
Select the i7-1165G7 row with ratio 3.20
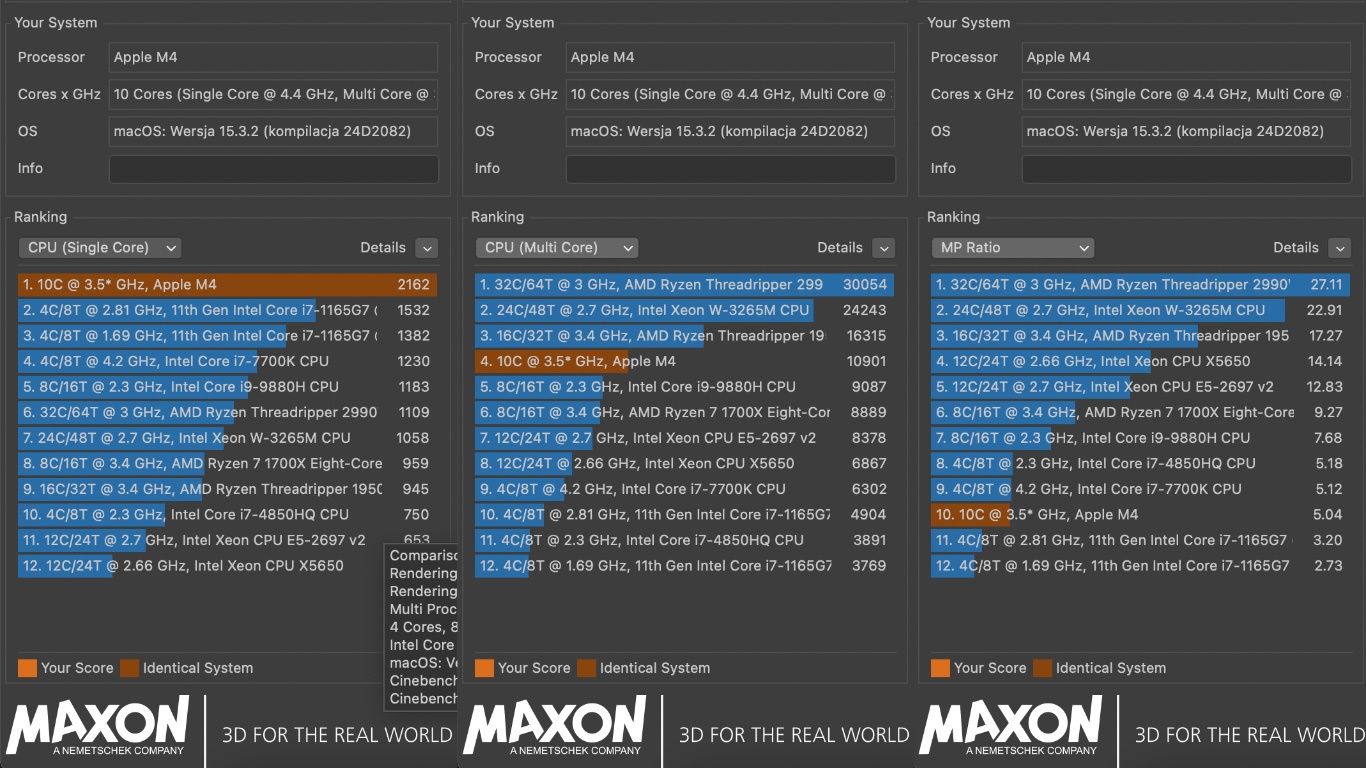1140,540
